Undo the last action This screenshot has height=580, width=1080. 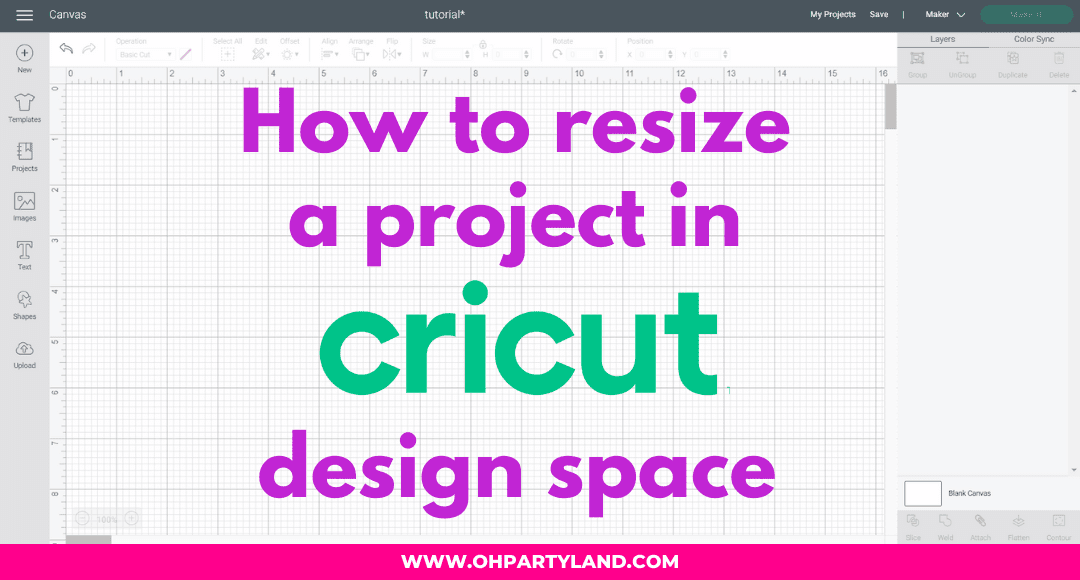coord(66,48)
